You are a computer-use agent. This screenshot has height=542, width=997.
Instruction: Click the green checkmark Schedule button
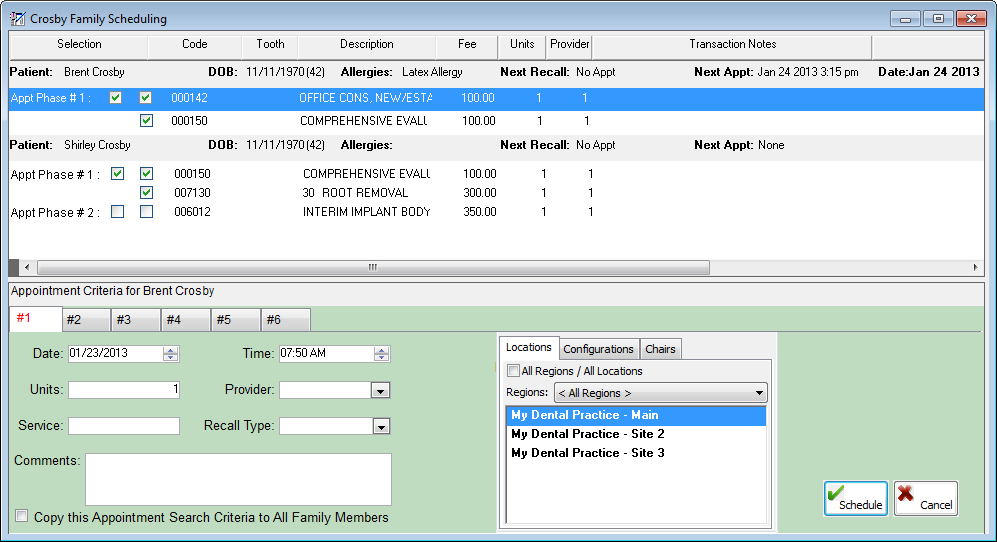point(856,498)
